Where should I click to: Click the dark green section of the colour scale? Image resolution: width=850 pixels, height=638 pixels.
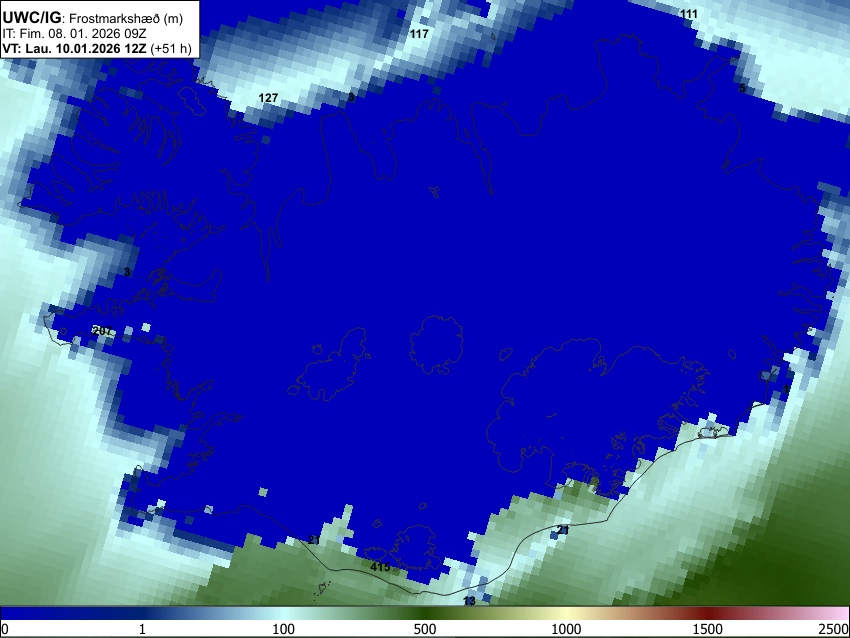[x=424, y=613]
